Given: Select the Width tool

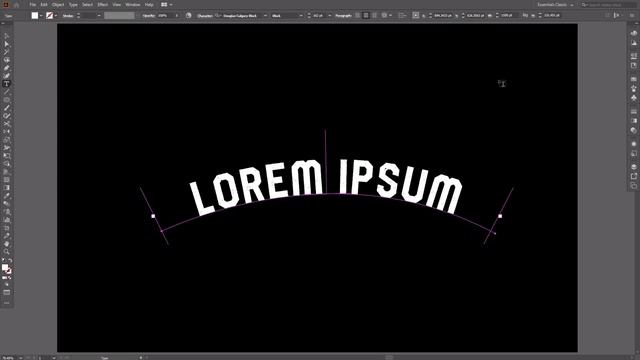Looking at the screenshot, I should tap(7, 147).
